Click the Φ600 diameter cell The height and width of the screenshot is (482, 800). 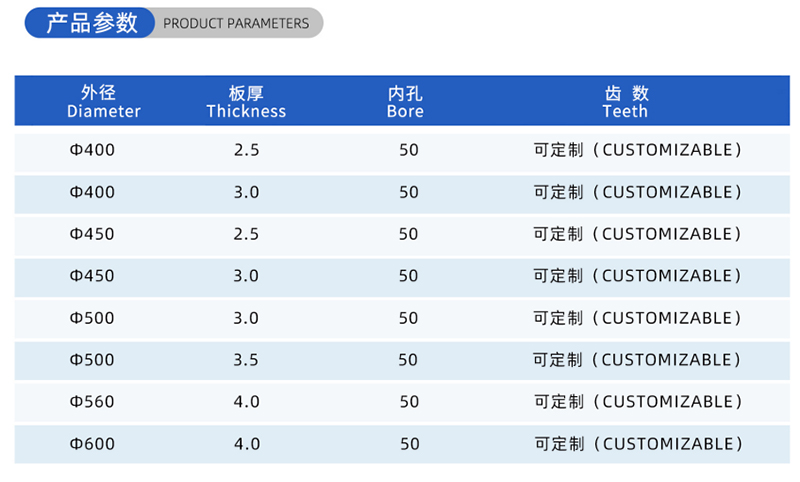click(x=92, y=444)
